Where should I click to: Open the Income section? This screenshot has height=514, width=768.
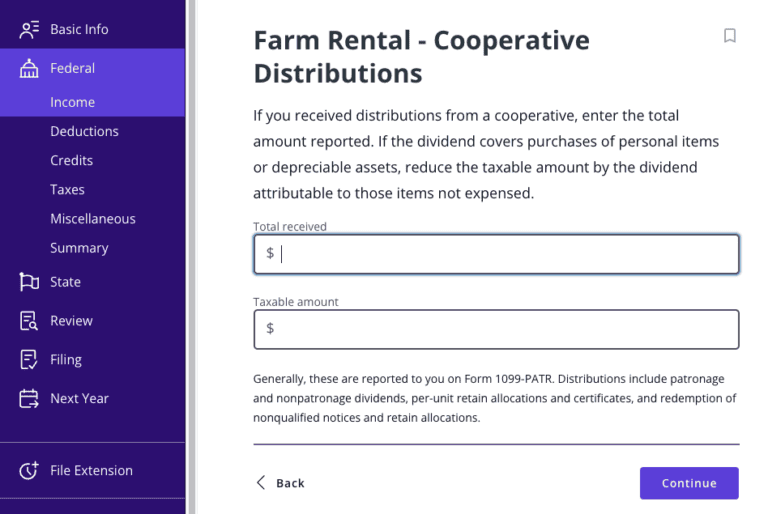click(73, 102)
